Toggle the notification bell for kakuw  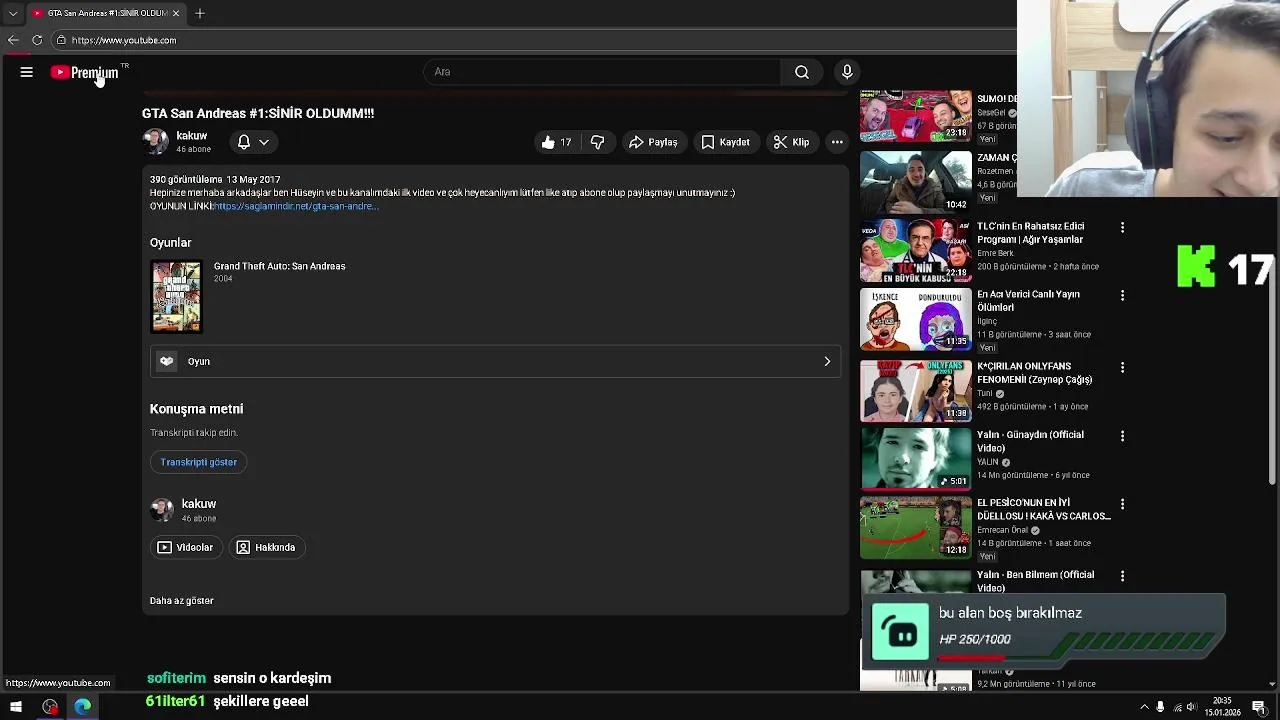(x=244, y=142)
